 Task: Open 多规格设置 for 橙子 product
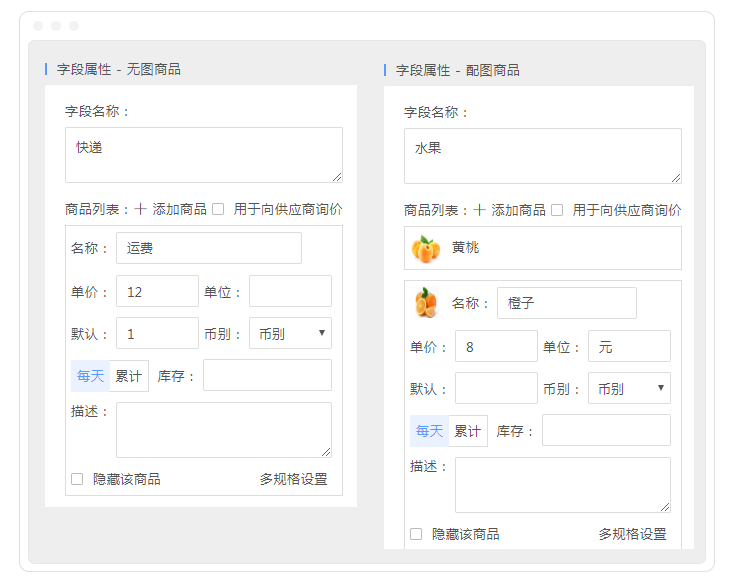point(632,534)
